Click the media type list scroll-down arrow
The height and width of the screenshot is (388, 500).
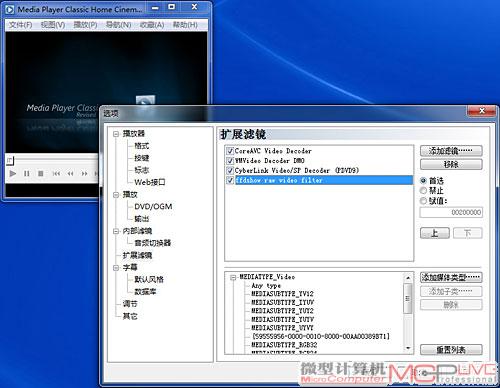pos(408,348)
